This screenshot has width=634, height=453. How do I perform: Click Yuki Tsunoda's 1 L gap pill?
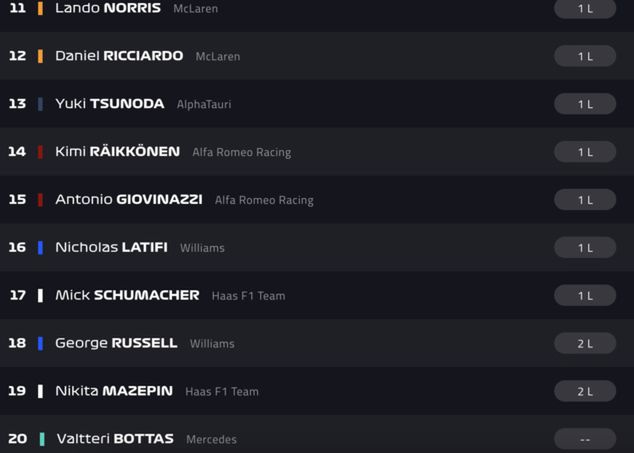tap(585, 104)
